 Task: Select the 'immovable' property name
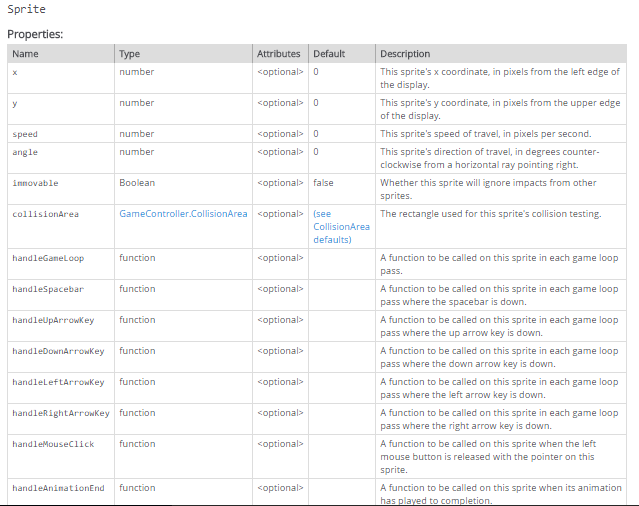(35, 183)
